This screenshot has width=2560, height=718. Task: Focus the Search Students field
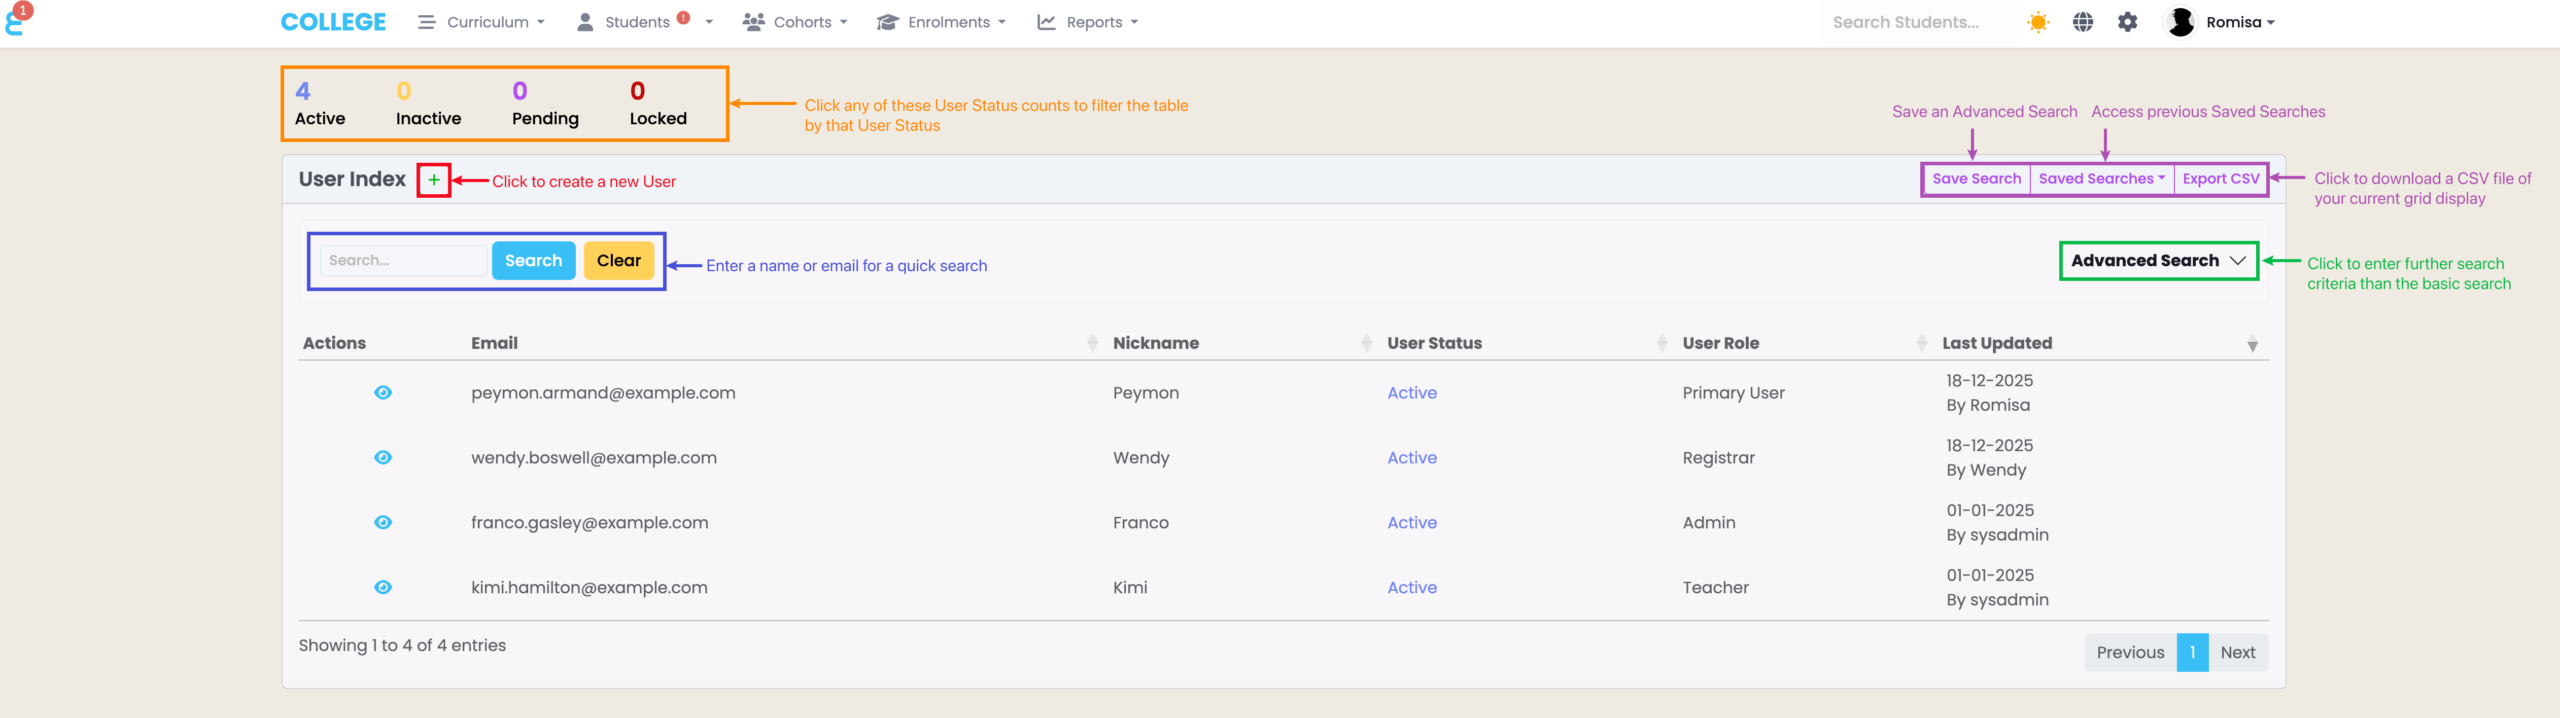[1905, 22]
